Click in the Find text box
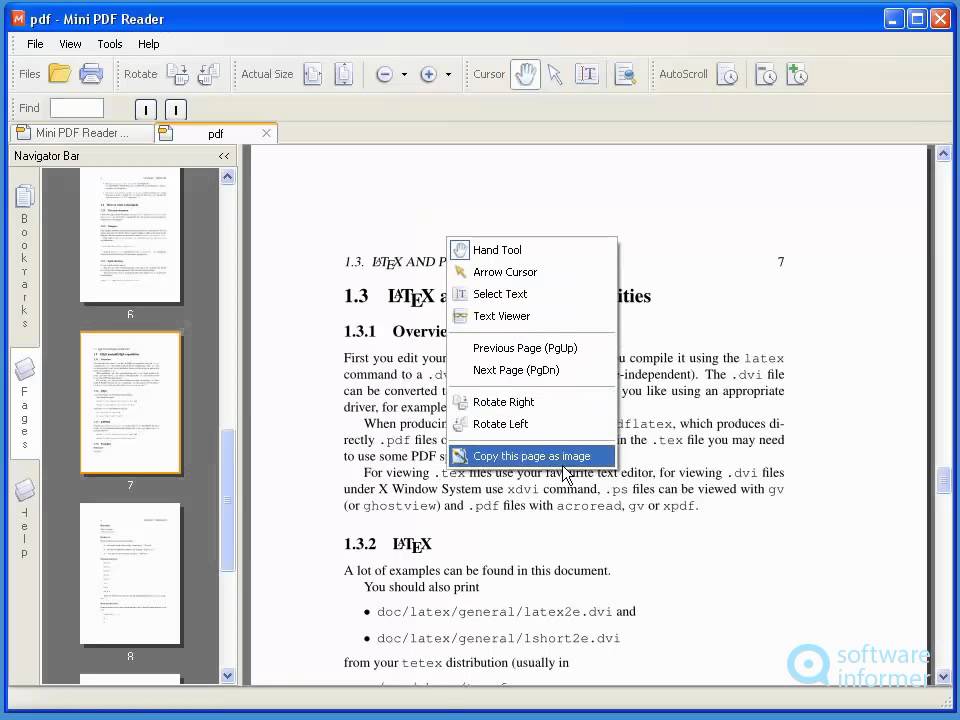Viewport: 960px width, 720px height. pos(77,108)
